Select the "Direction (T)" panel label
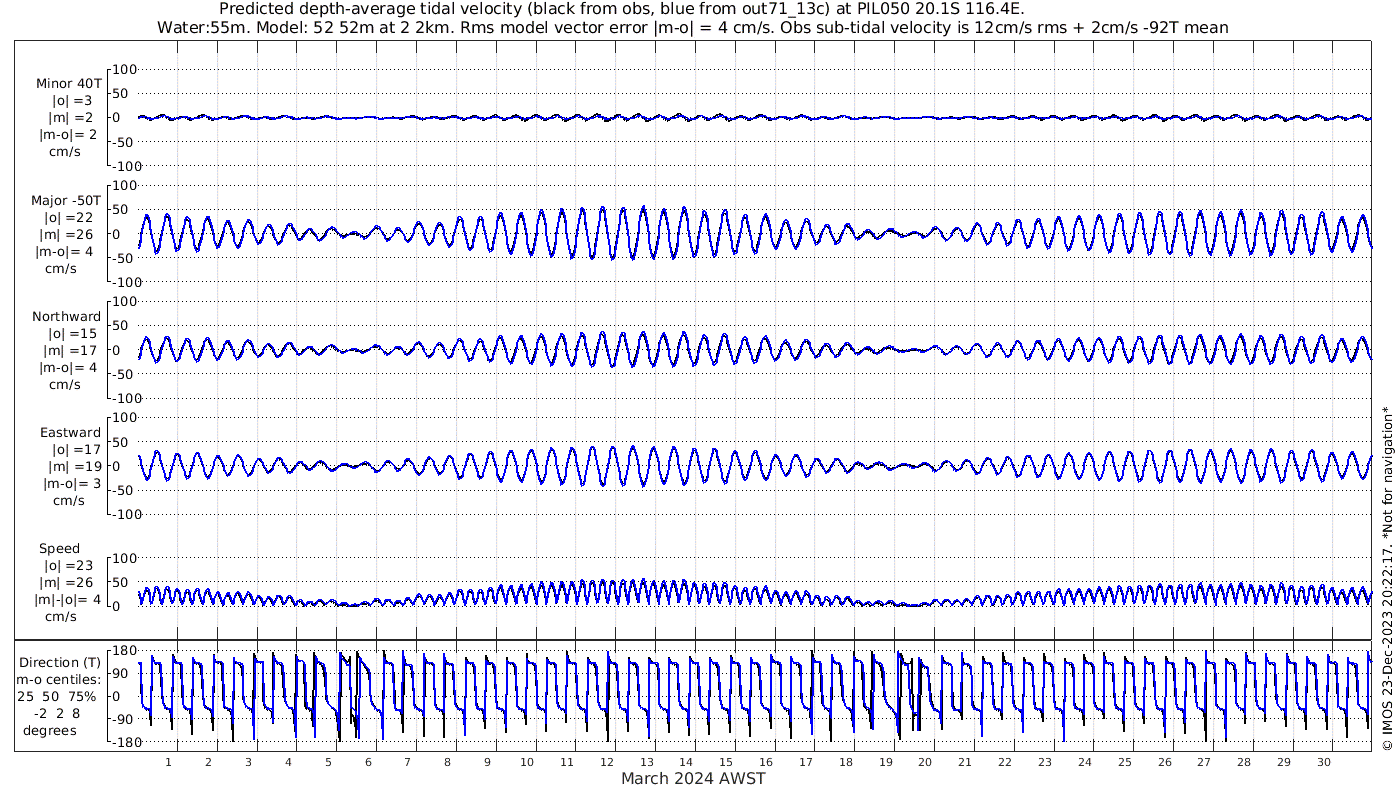Image resolution: width=1400 pixels, height=800 pixels. click(60, 662)
